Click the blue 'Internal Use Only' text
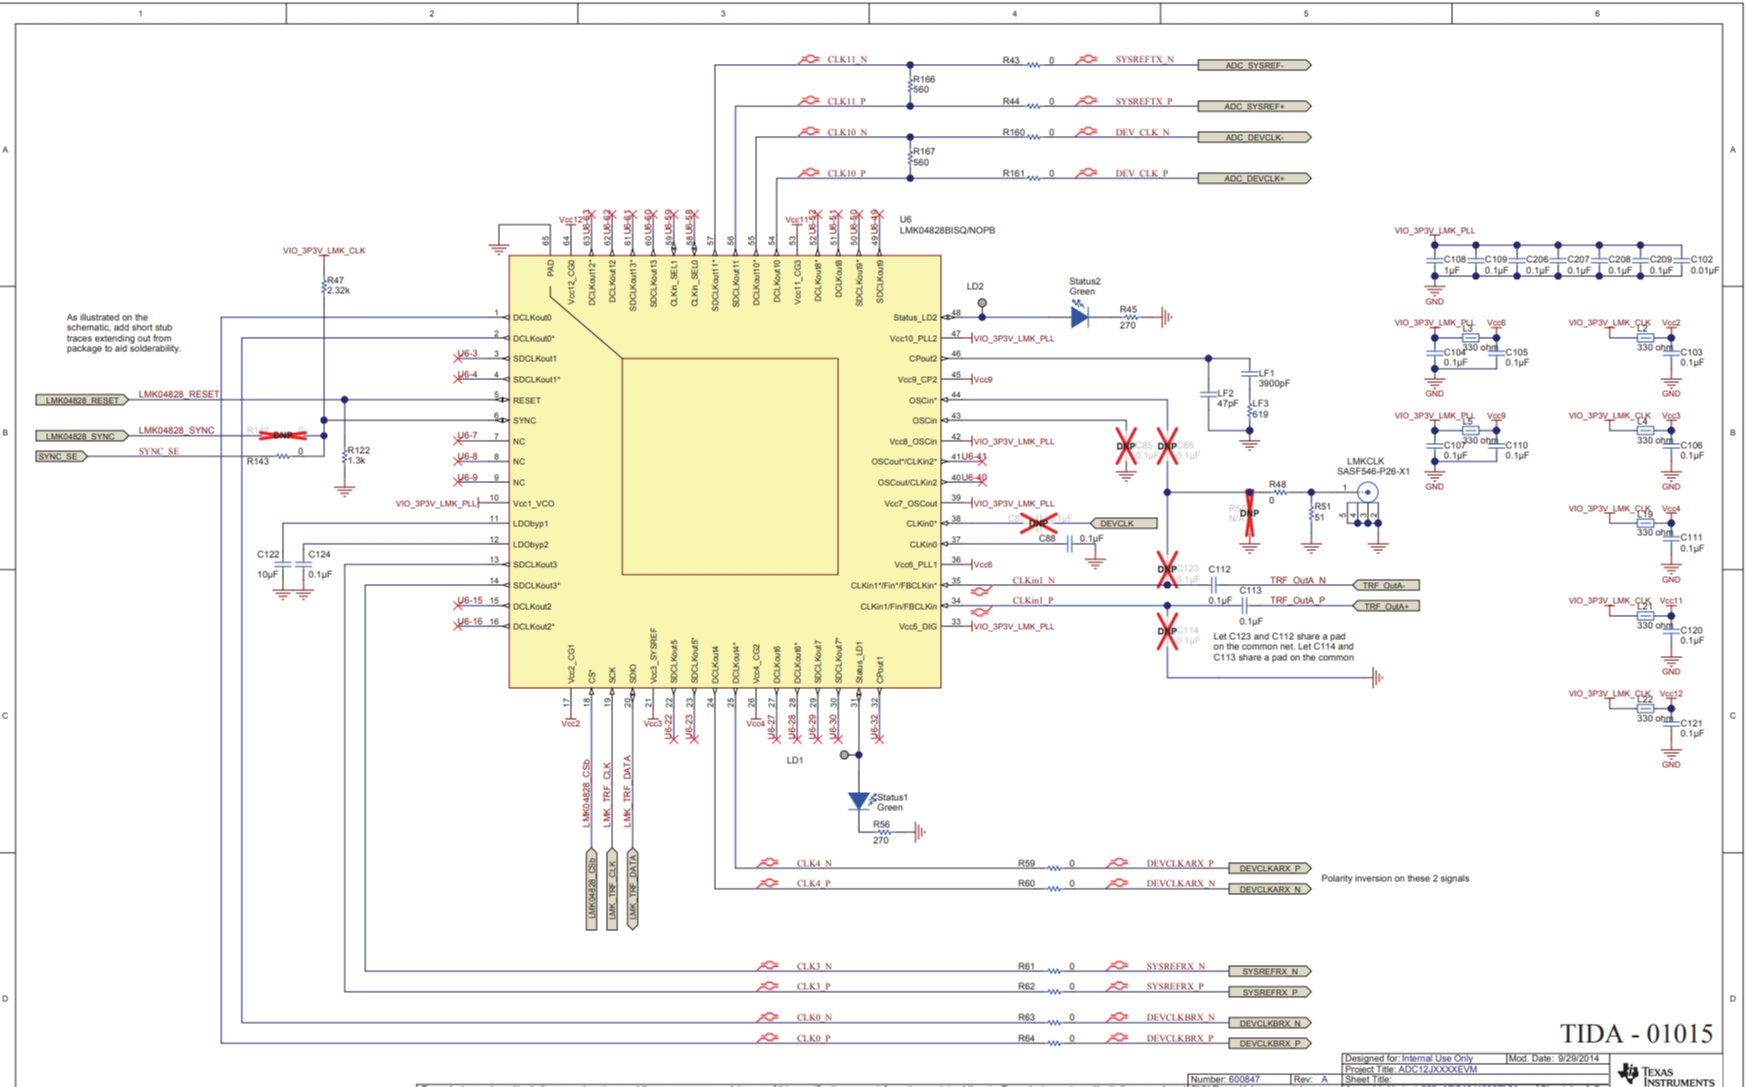The image size is (1747, 1087). [1437, 1058]
